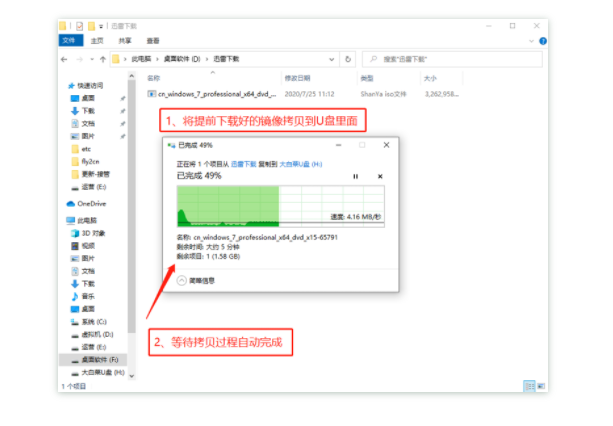Cancel the copy with the X icon
The width and height of the screenshot is (613, 426).
[x=380, y=176]
